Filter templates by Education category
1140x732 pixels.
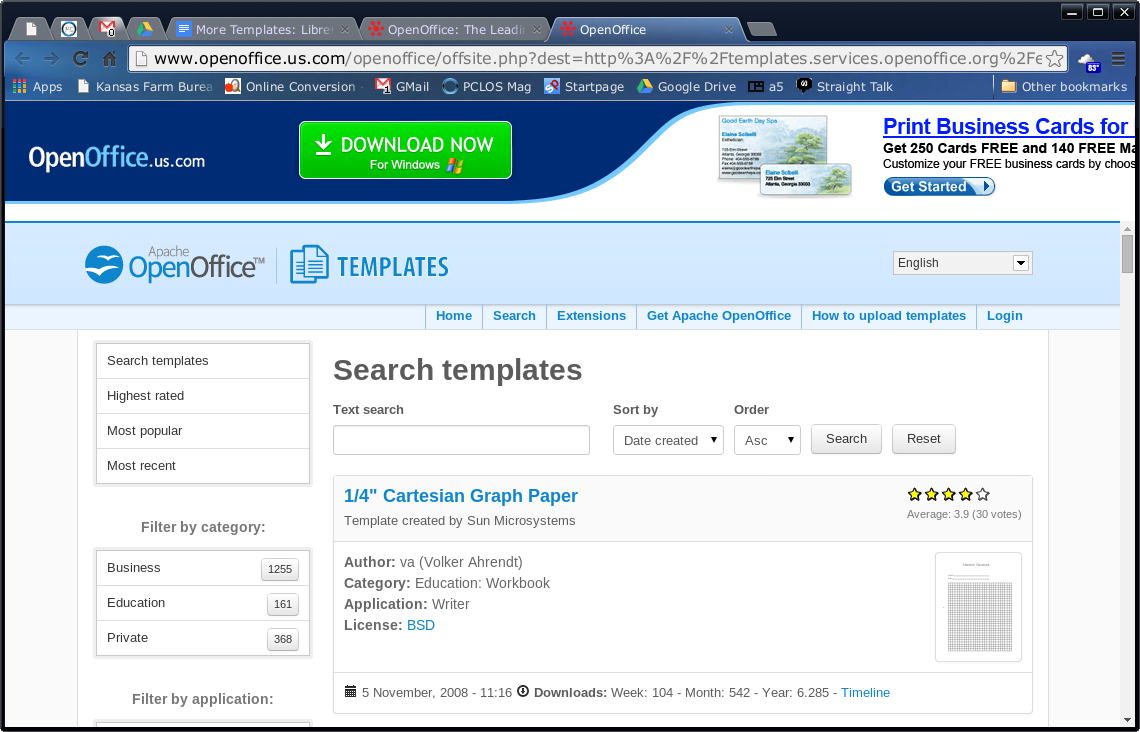coord(203,603)
